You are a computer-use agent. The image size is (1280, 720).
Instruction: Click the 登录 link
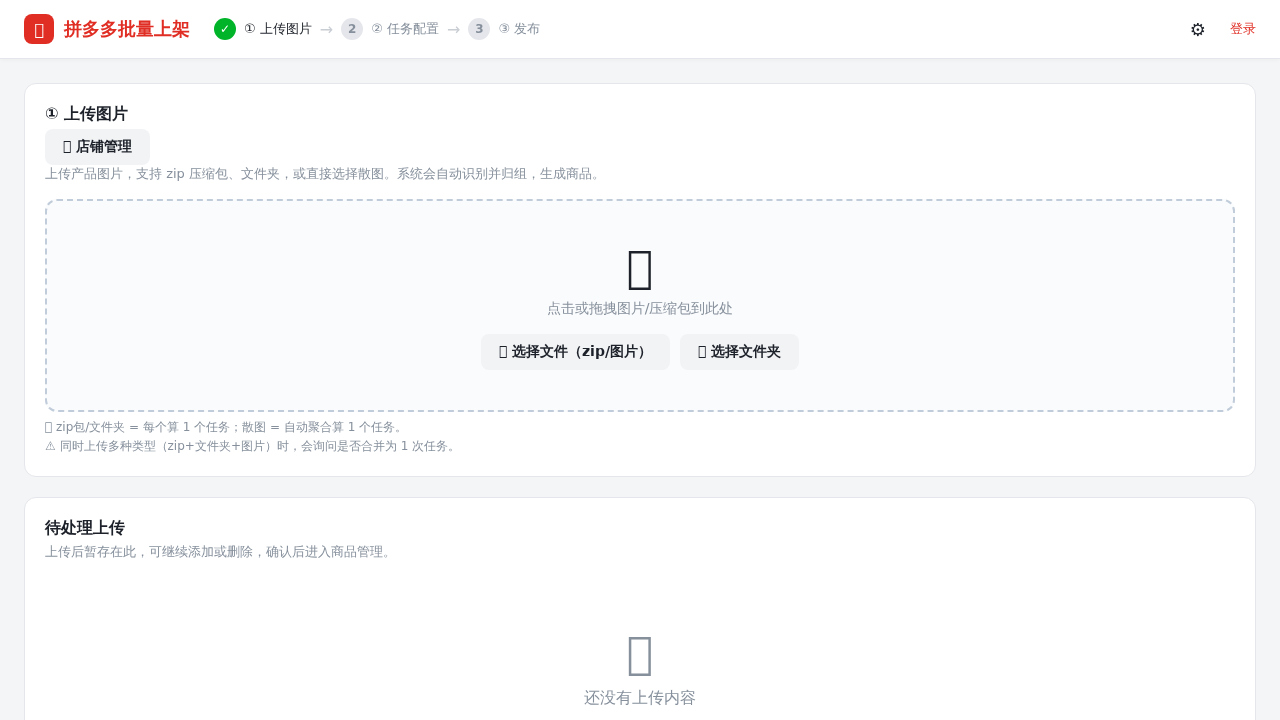[x=1243, y=29]
